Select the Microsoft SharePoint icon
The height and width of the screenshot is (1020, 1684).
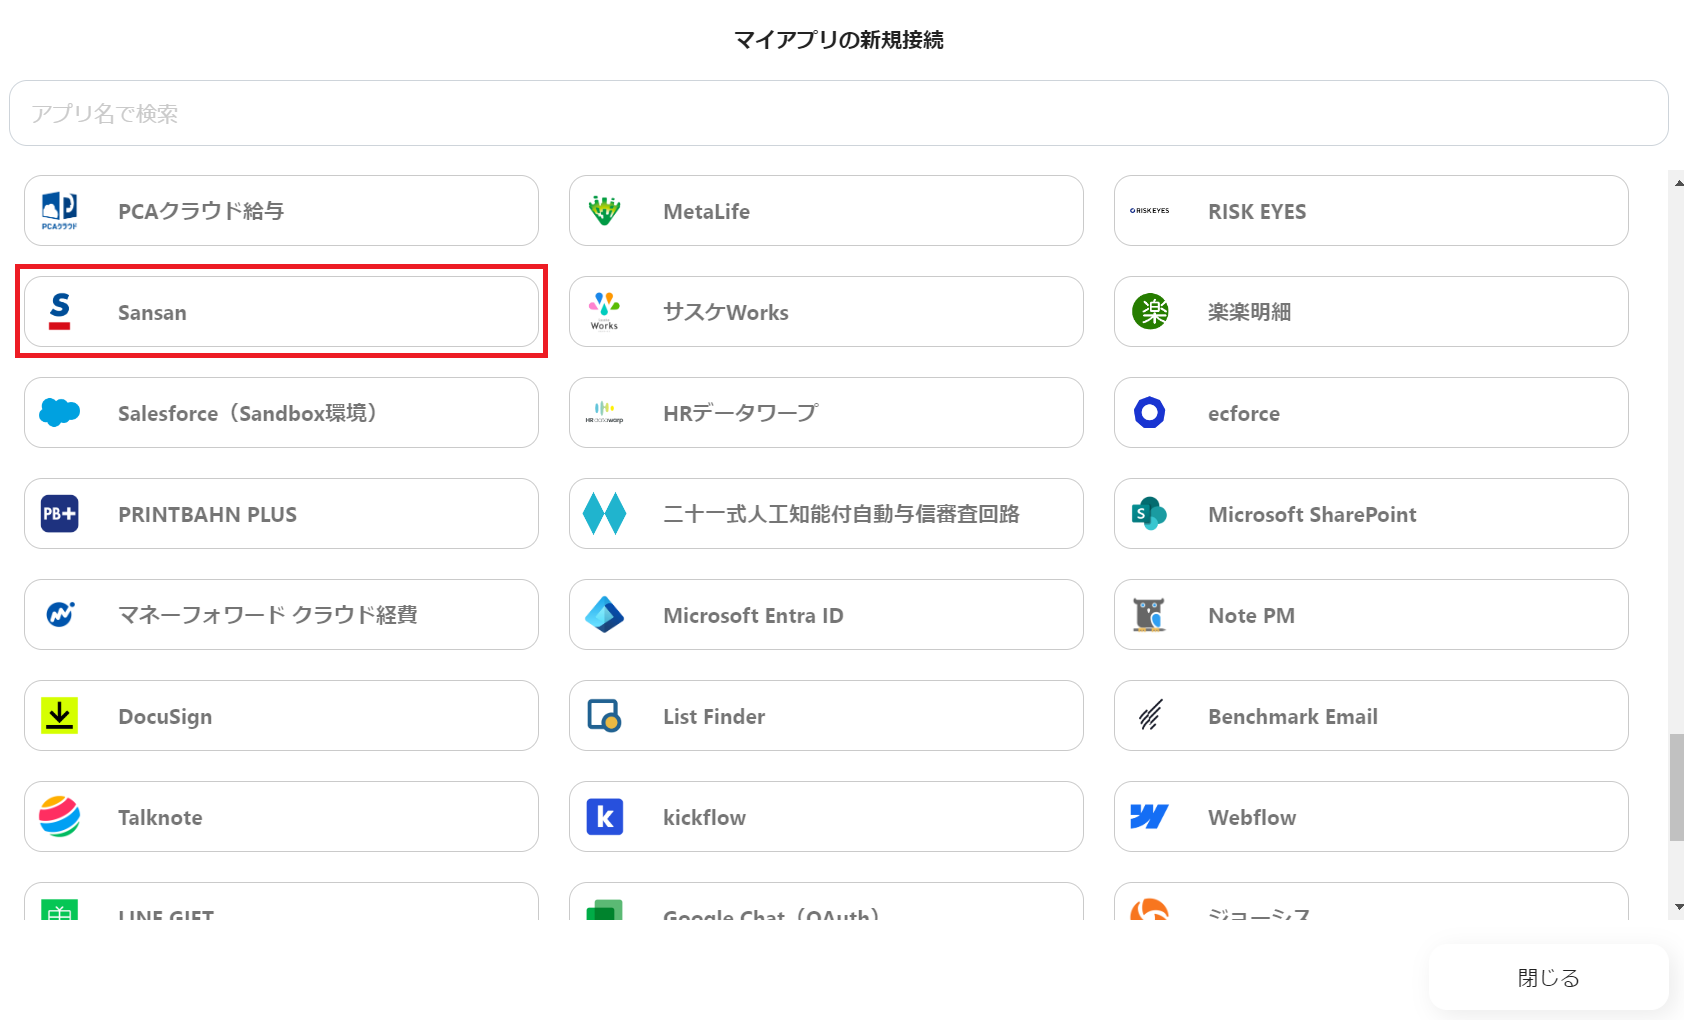point(1150,513)
